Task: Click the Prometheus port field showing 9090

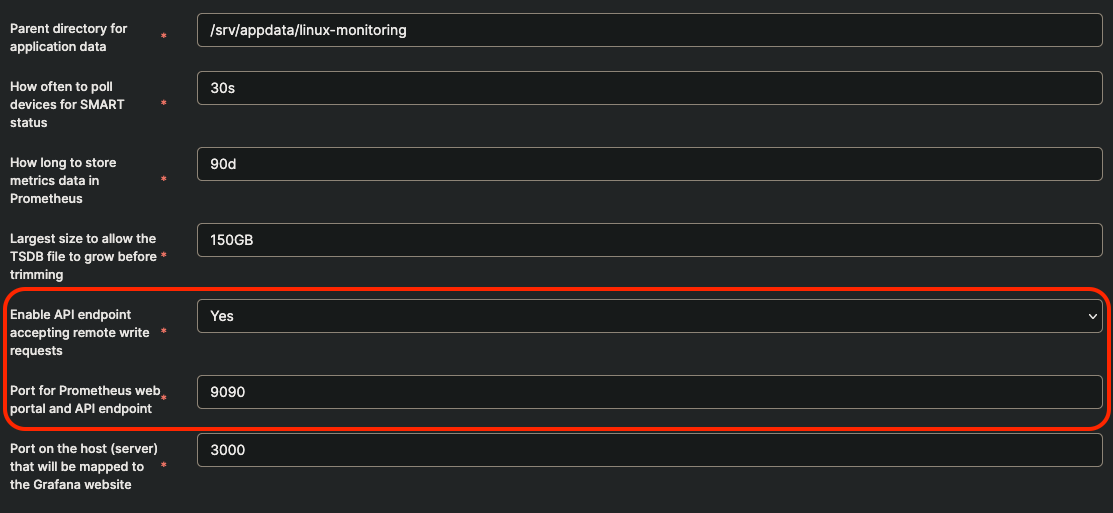Action: (649, 392)
